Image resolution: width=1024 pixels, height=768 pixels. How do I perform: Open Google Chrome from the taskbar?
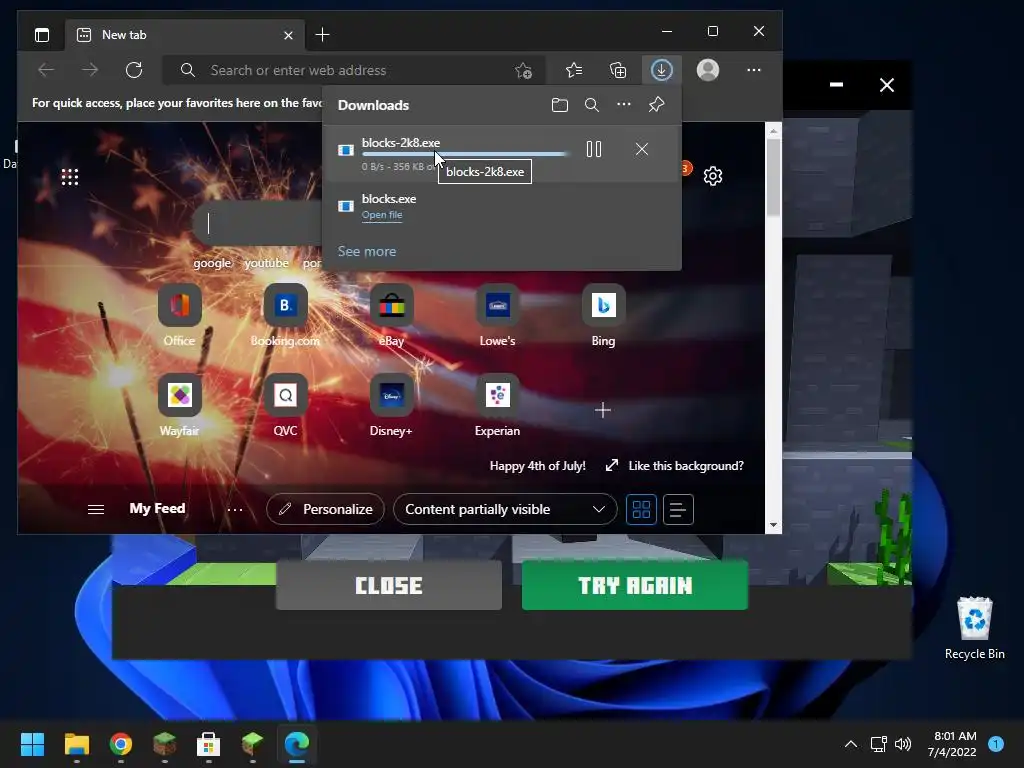tap(121, 744)
